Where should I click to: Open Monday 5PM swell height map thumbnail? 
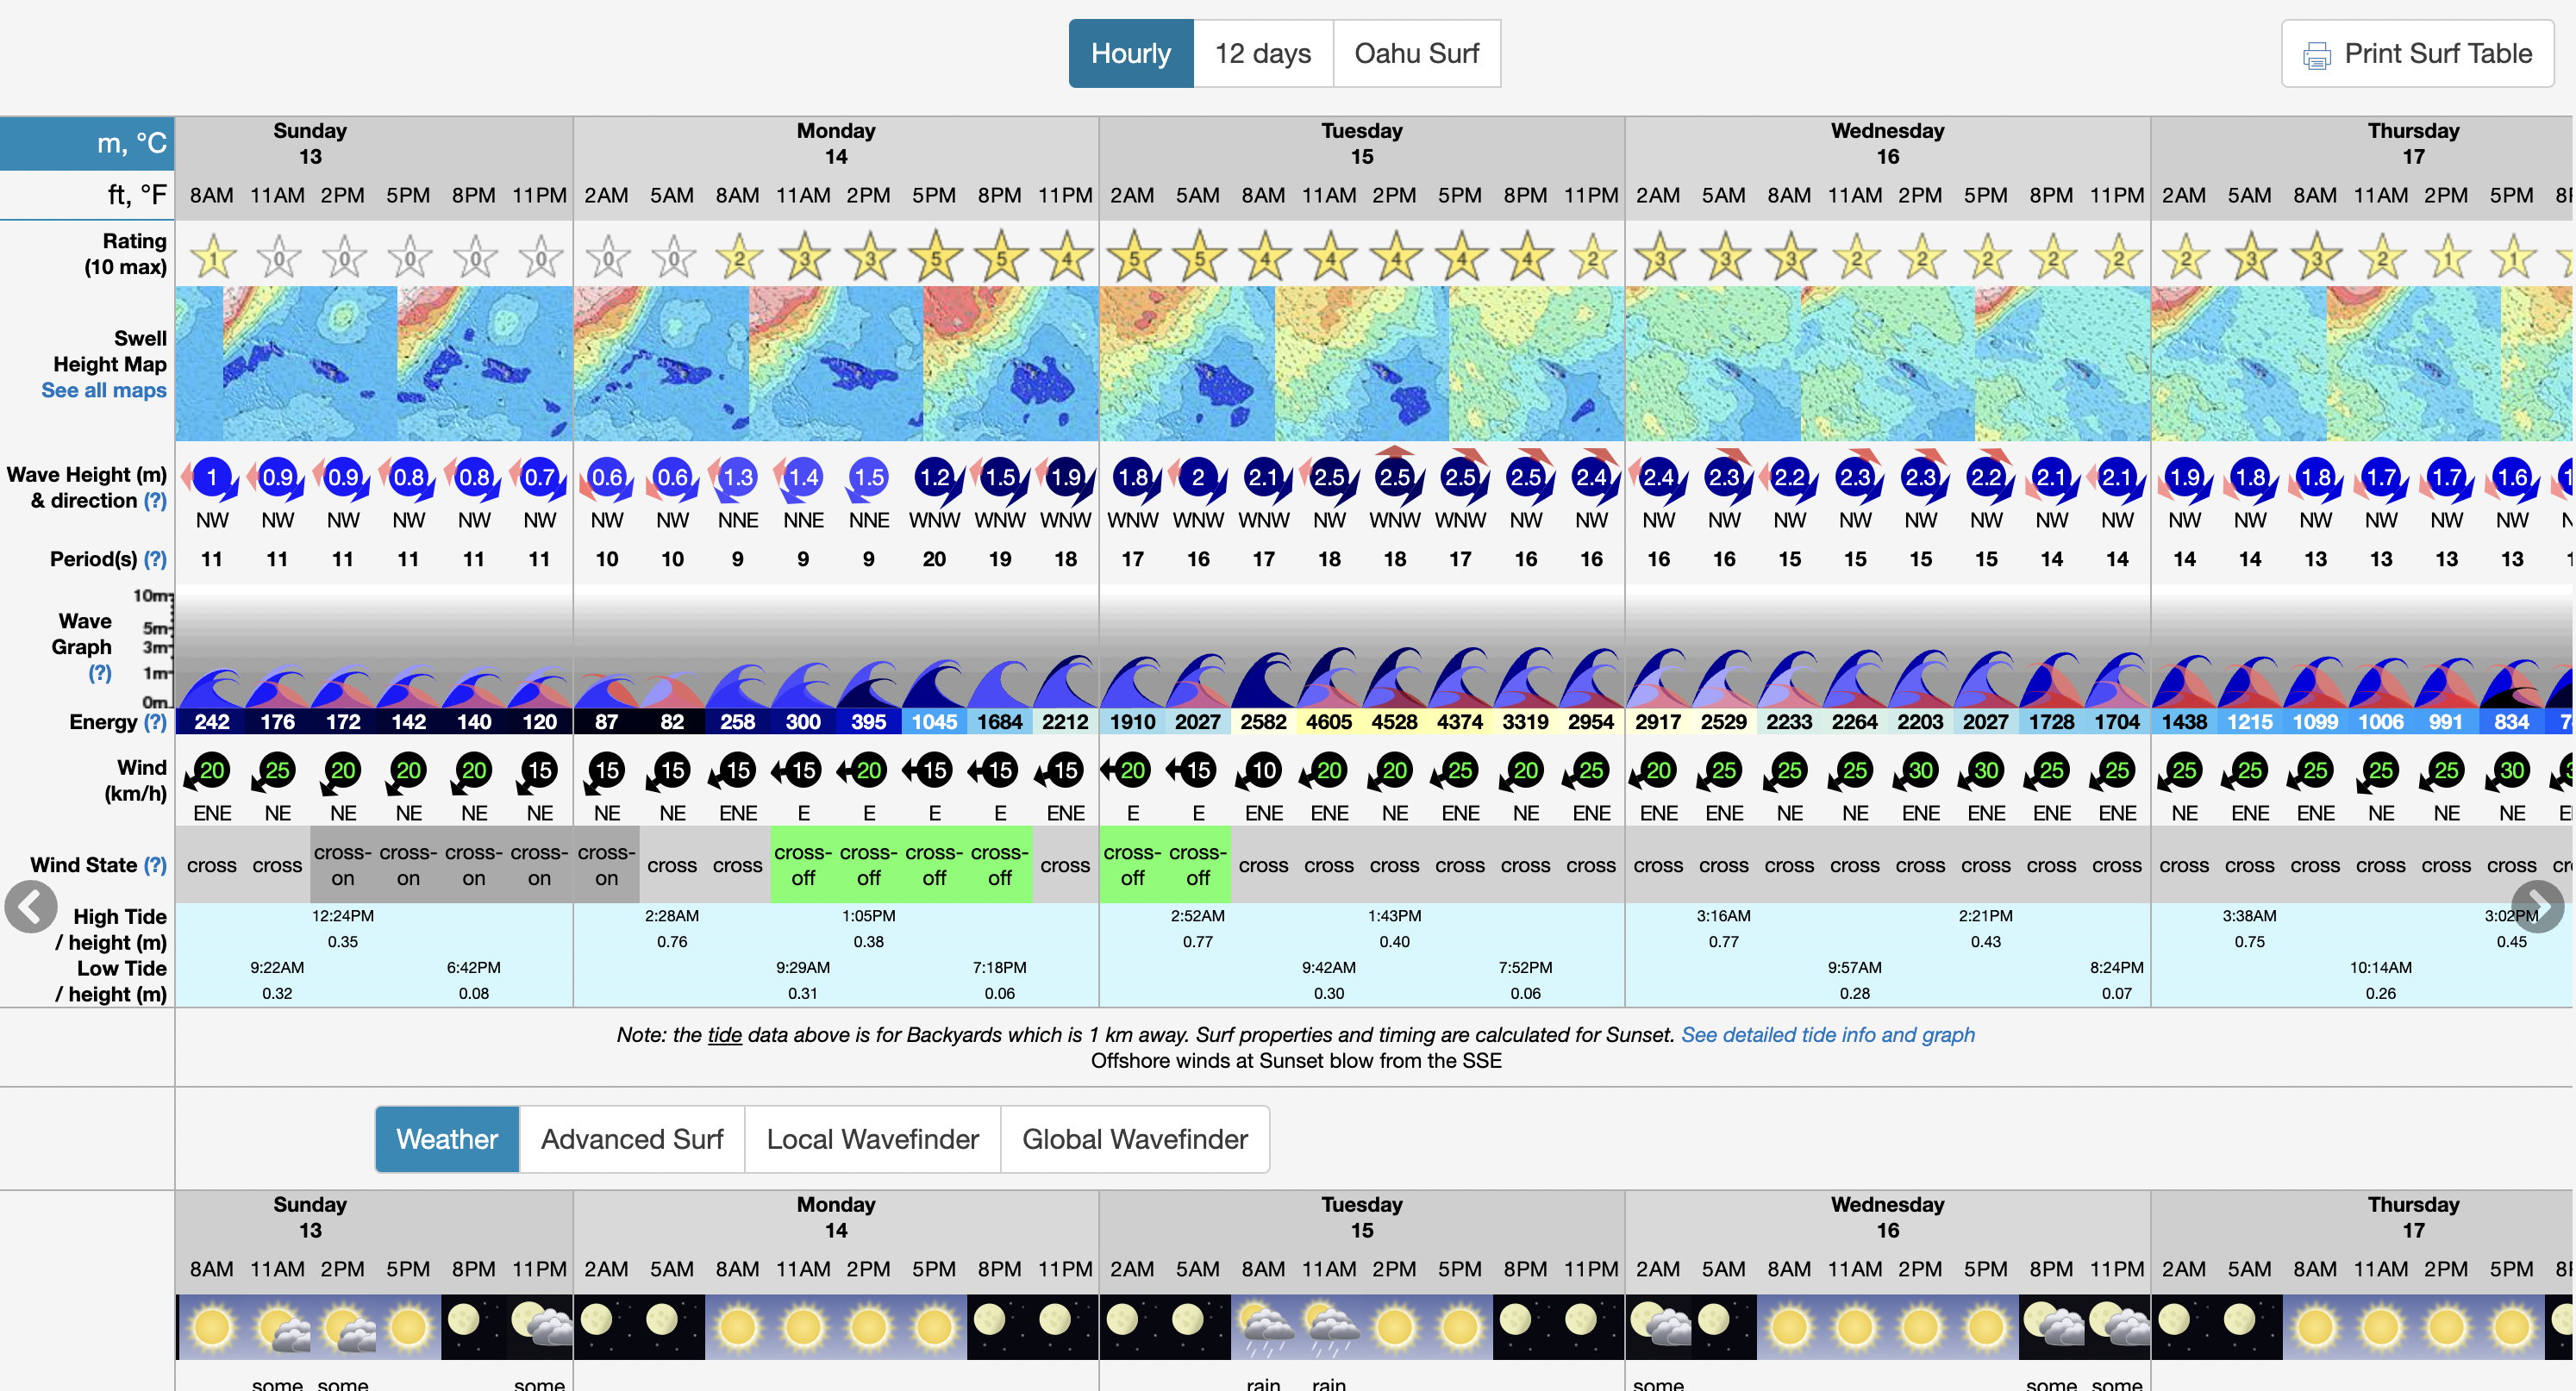coord(1011,364)
